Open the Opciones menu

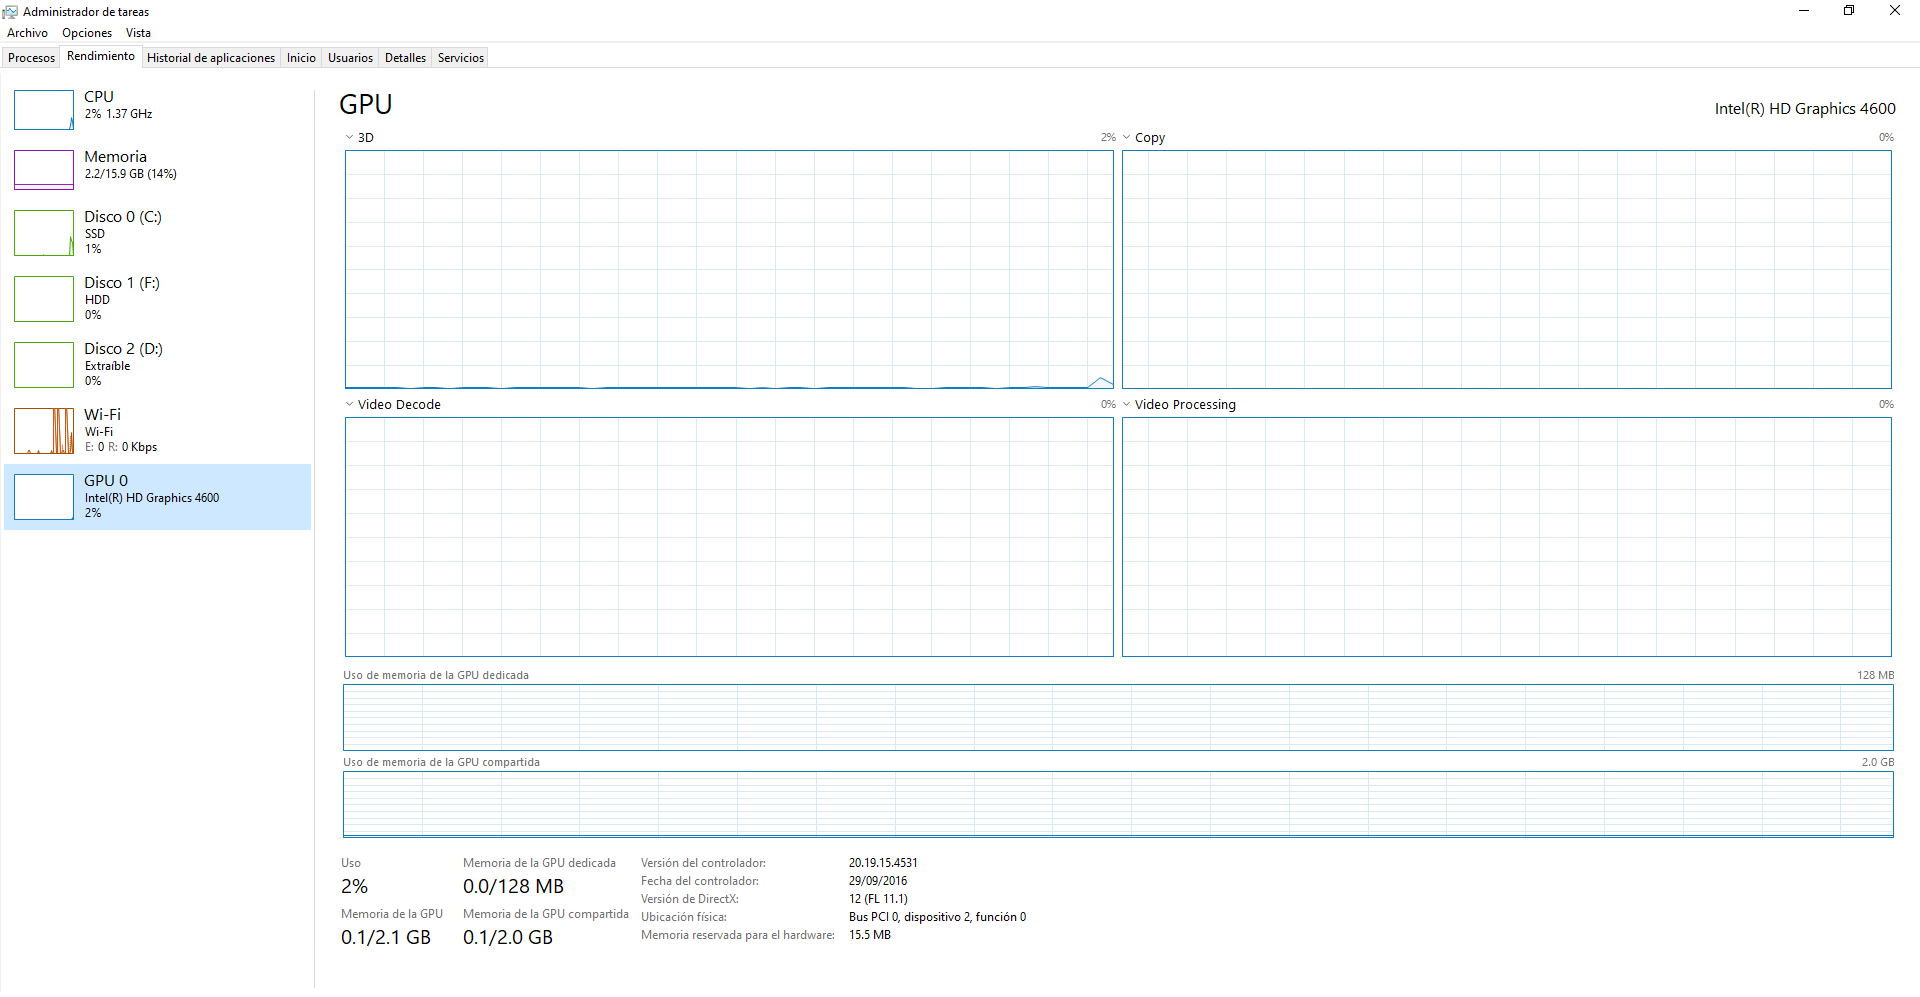pos(87,33)
